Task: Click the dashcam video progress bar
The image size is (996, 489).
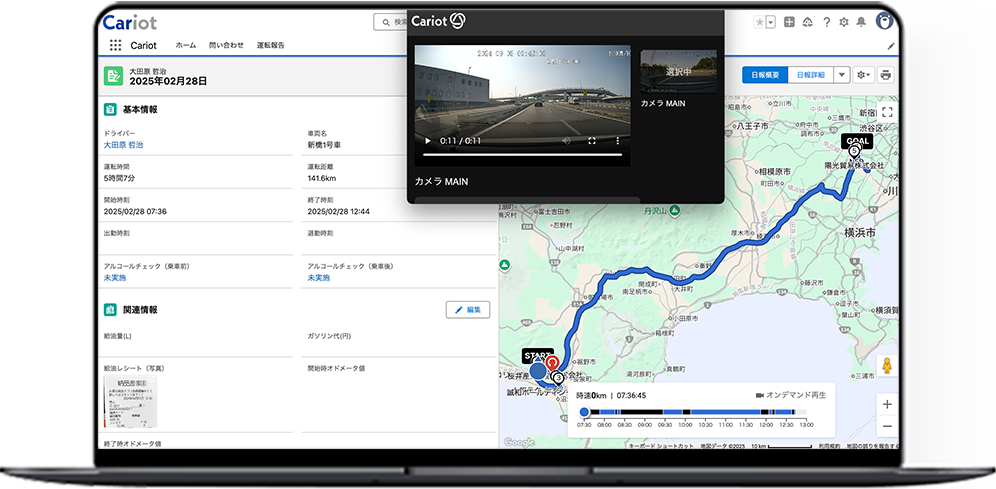Action: click(522, 154)
